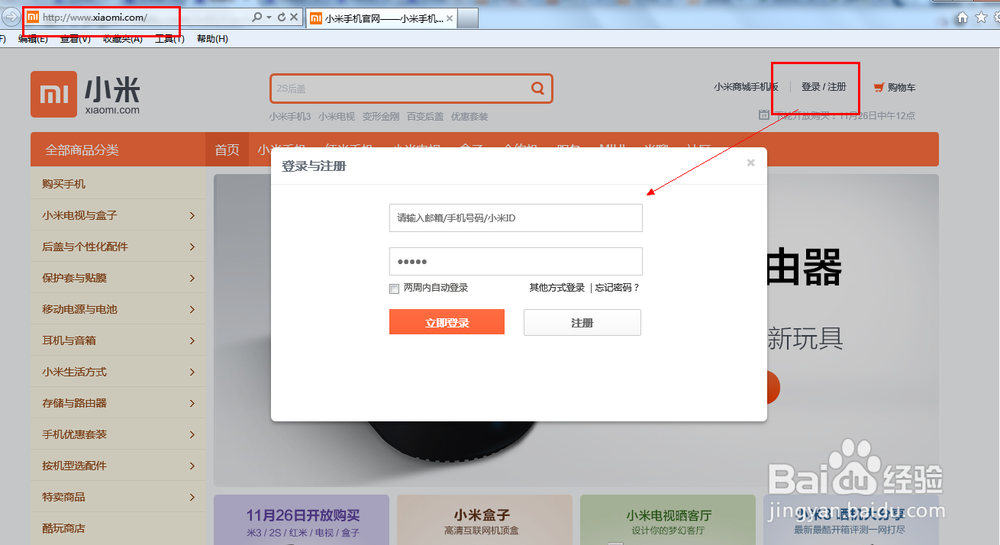Click 优惠套装 hot search link
The image size is (1000, 545).
click(469, 117)
